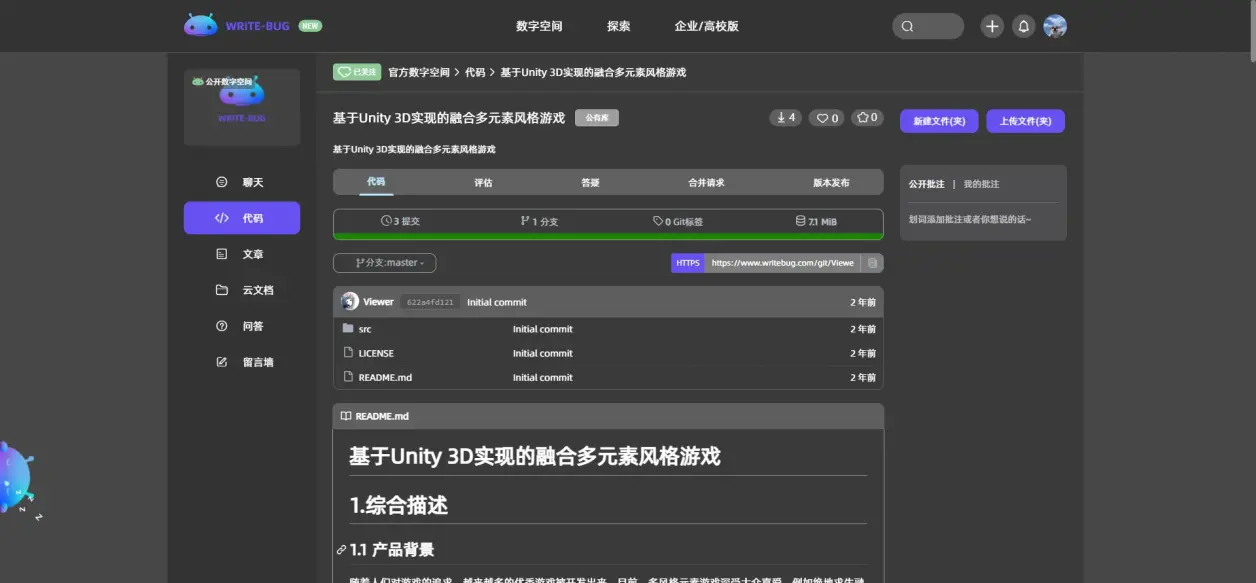The height and width of the screenshot is (583, 1256).
Task: Click 2 年前 timestamp in src row
Action: tap(863, 329)
